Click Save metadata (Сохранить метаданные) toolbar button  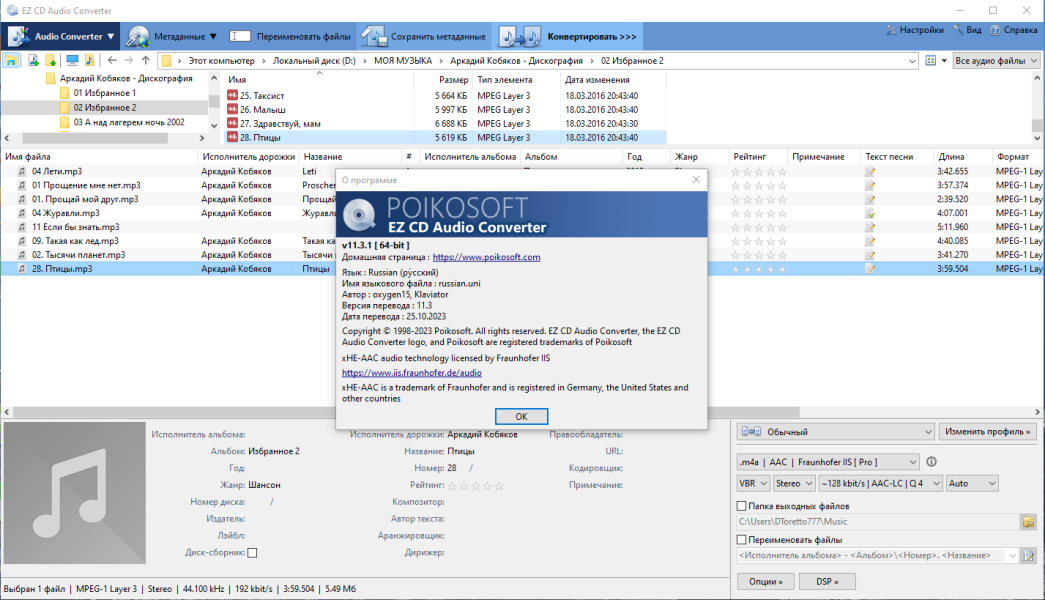pyautogui.click(x=424, y=37)
